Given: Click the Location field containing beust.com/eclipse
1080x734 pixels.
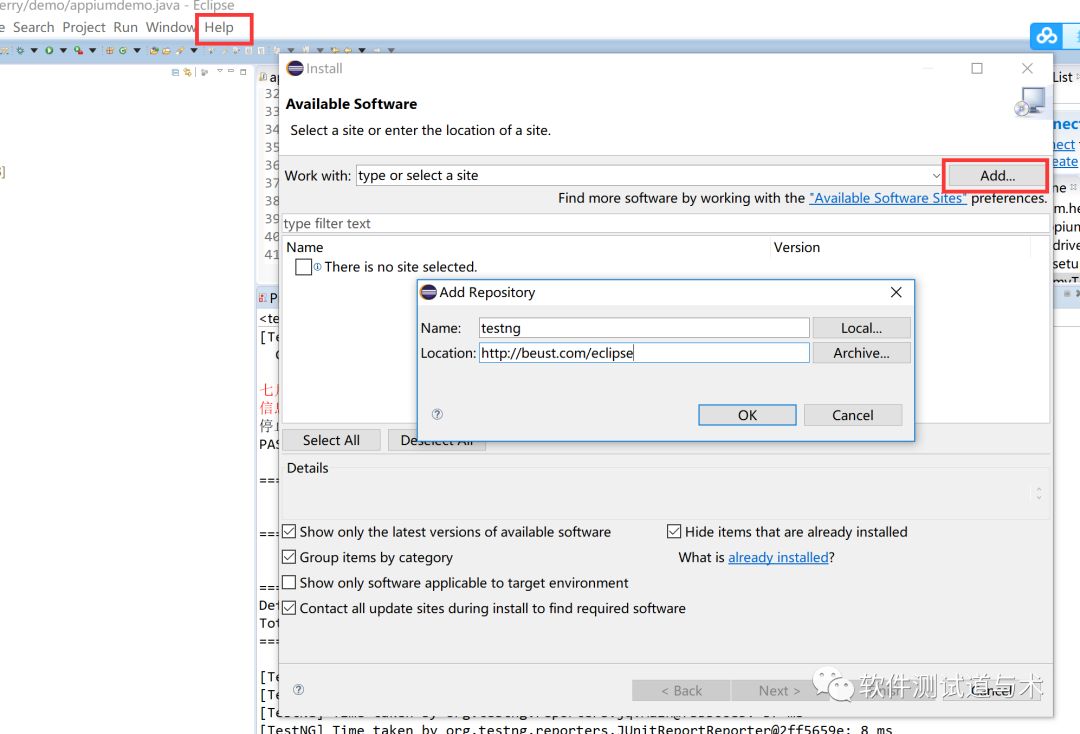Looking at the screenshot, I should point(644,352).
